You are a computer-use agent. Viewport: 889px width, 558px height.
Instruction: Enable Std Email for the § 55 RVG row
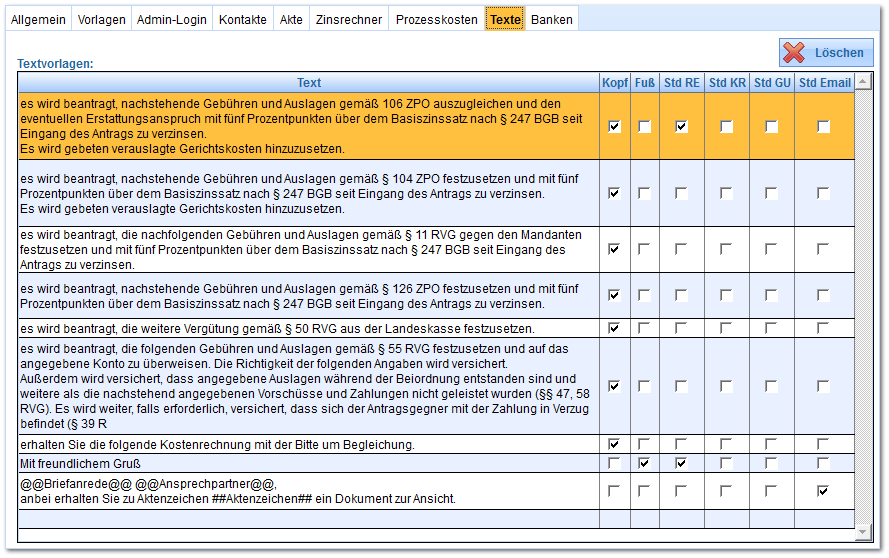(823, 386)
